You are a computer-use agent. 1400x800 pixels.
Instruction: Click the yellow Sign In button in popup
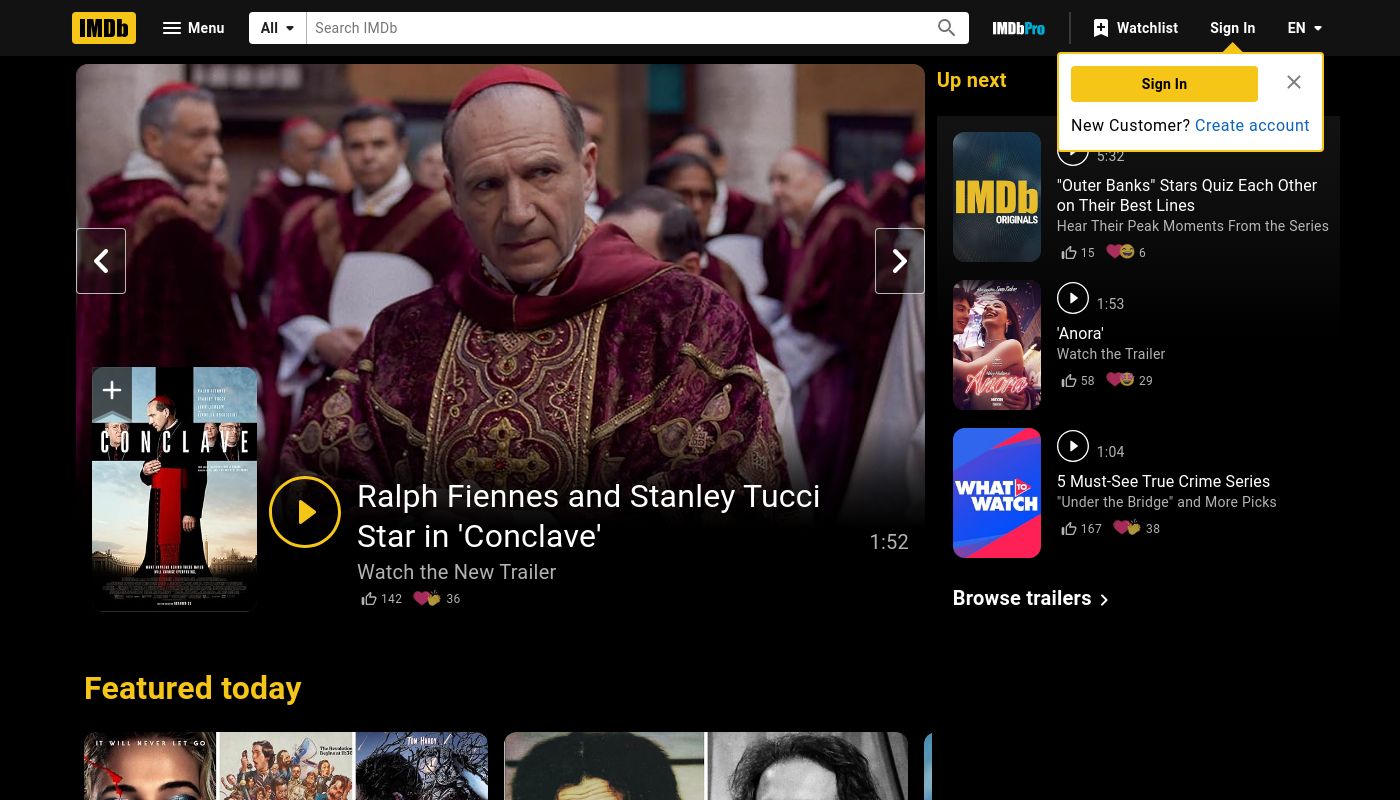(x=1164, y=84)
